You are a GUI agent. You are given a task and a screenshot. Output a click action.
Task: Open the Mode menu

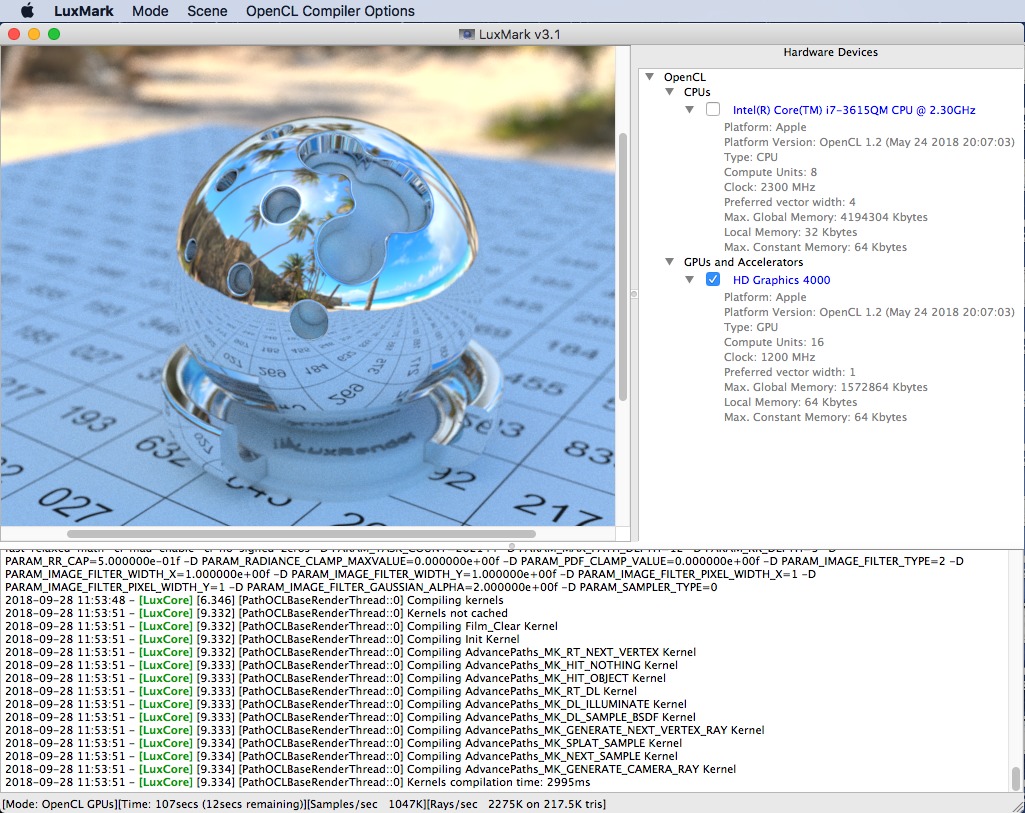pos(150,11)
